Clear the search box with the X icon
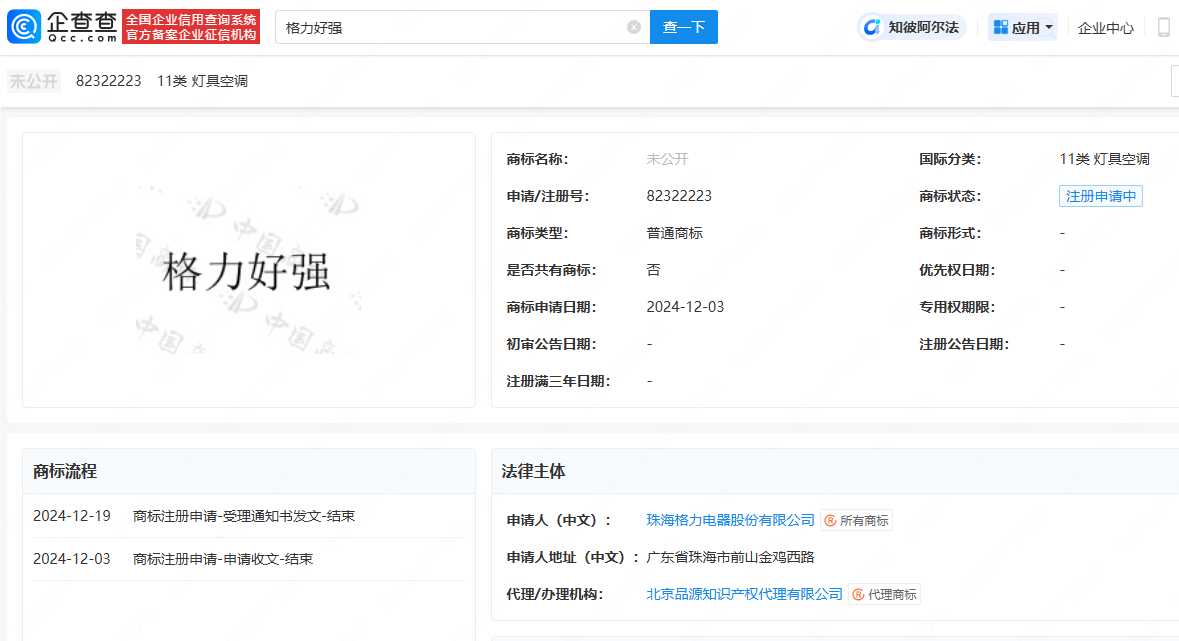The image size is (1179, 641). click(634, 27)
